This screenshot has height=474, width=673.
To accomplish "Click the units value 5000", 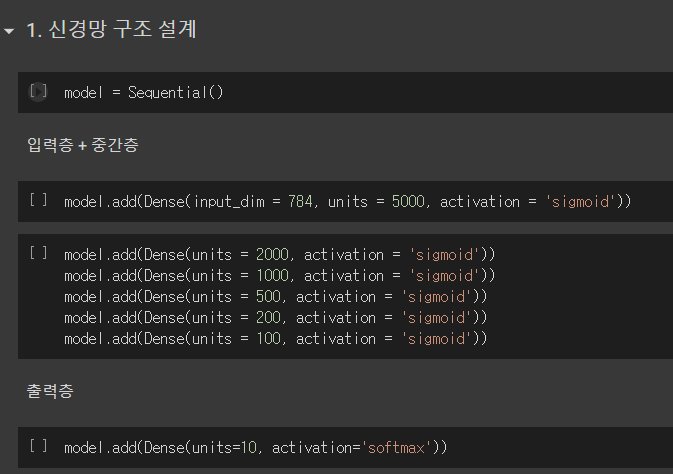I will point(408,201).
